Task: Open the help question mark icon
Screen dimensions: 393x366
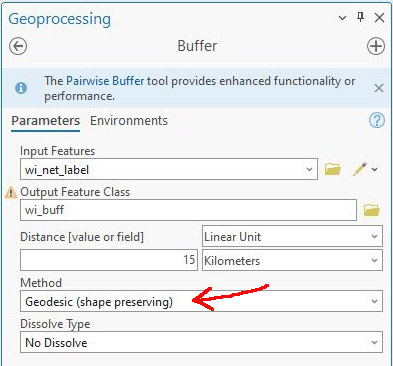Action: coord(377,120)
